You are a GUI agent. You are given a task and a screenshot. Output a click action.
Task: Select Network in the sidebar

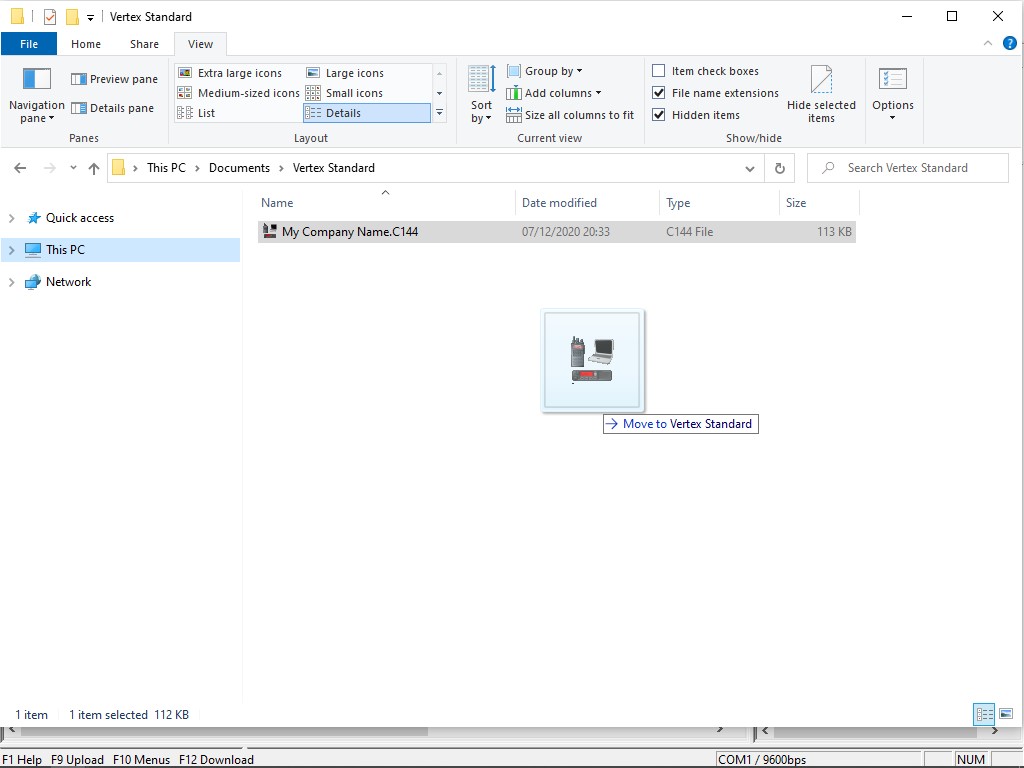coord(68,281)
